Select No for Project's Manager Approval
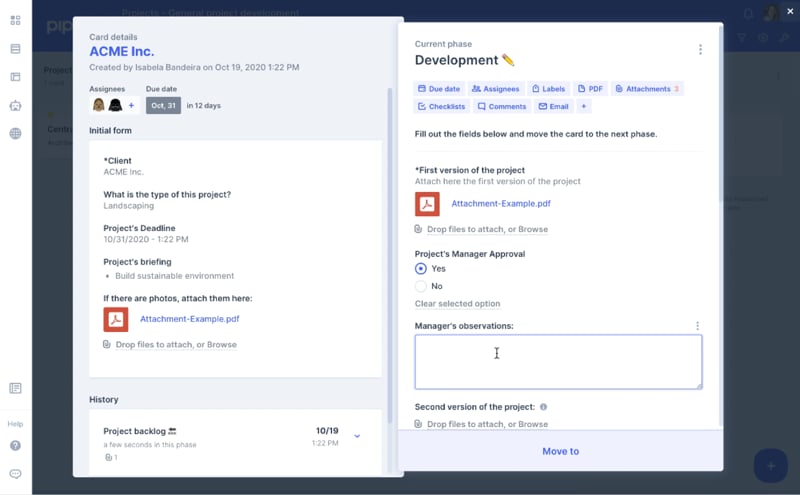Image resolution: width=800 pixels, height=495 pixels. coord(421,286)
